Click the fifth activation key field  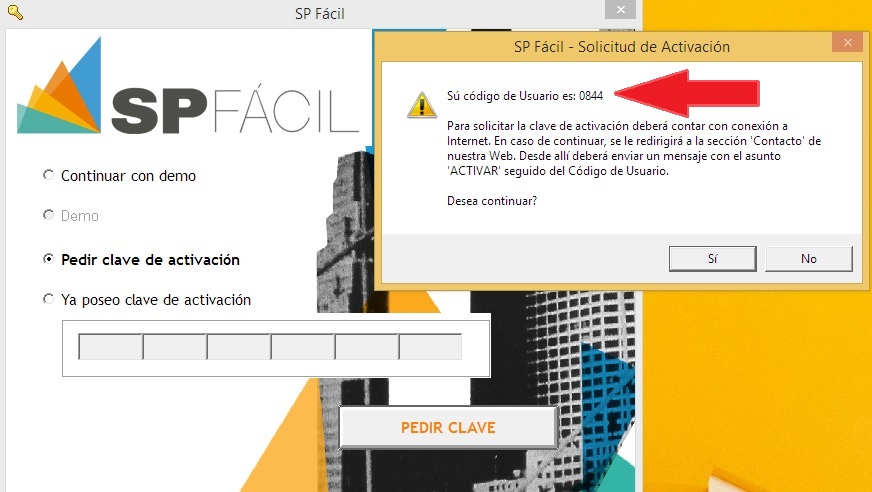coord(366,346)
